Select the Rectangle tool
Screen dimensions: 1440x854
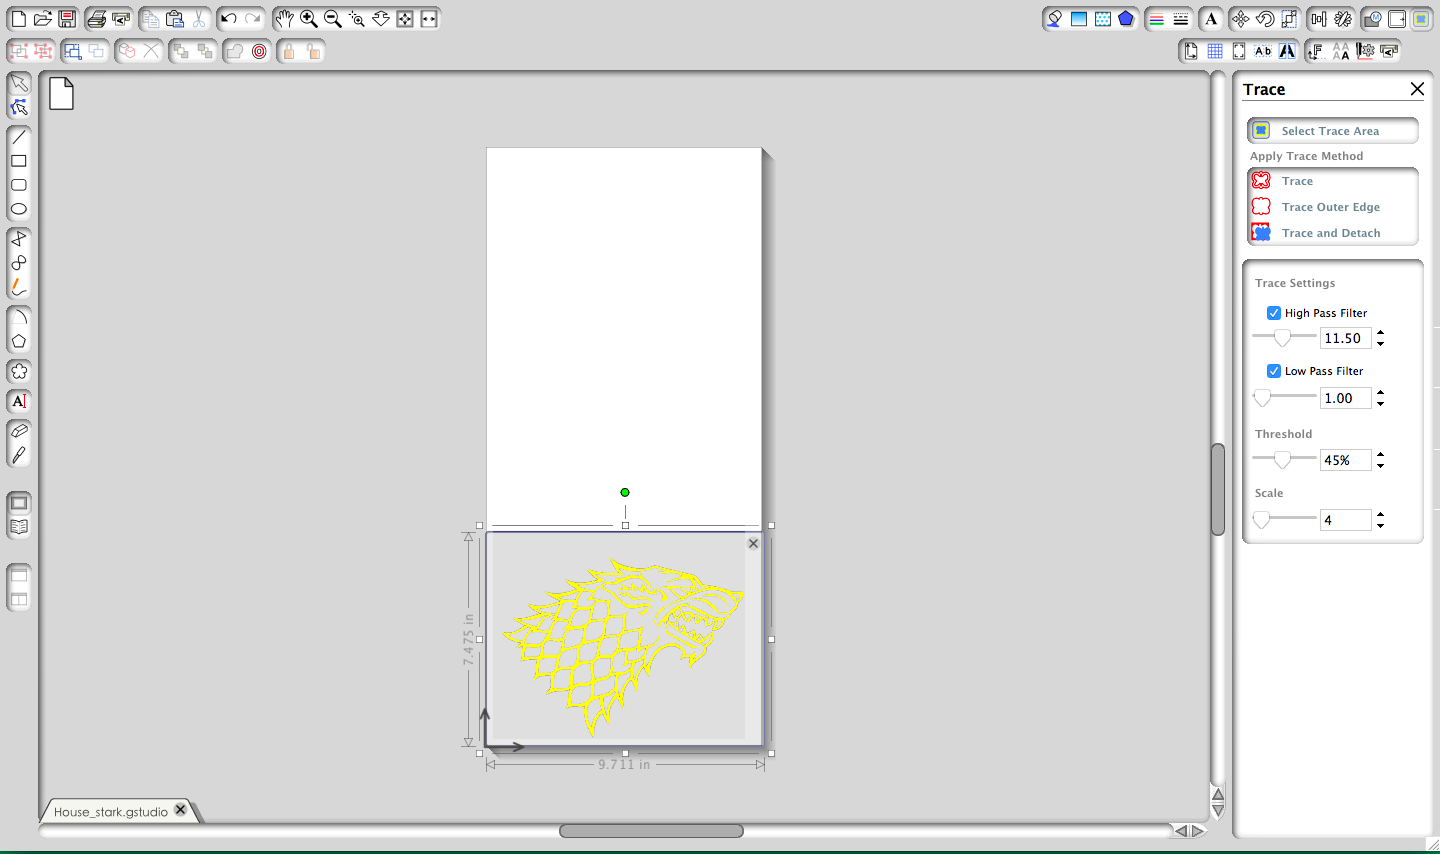(19, 161)
